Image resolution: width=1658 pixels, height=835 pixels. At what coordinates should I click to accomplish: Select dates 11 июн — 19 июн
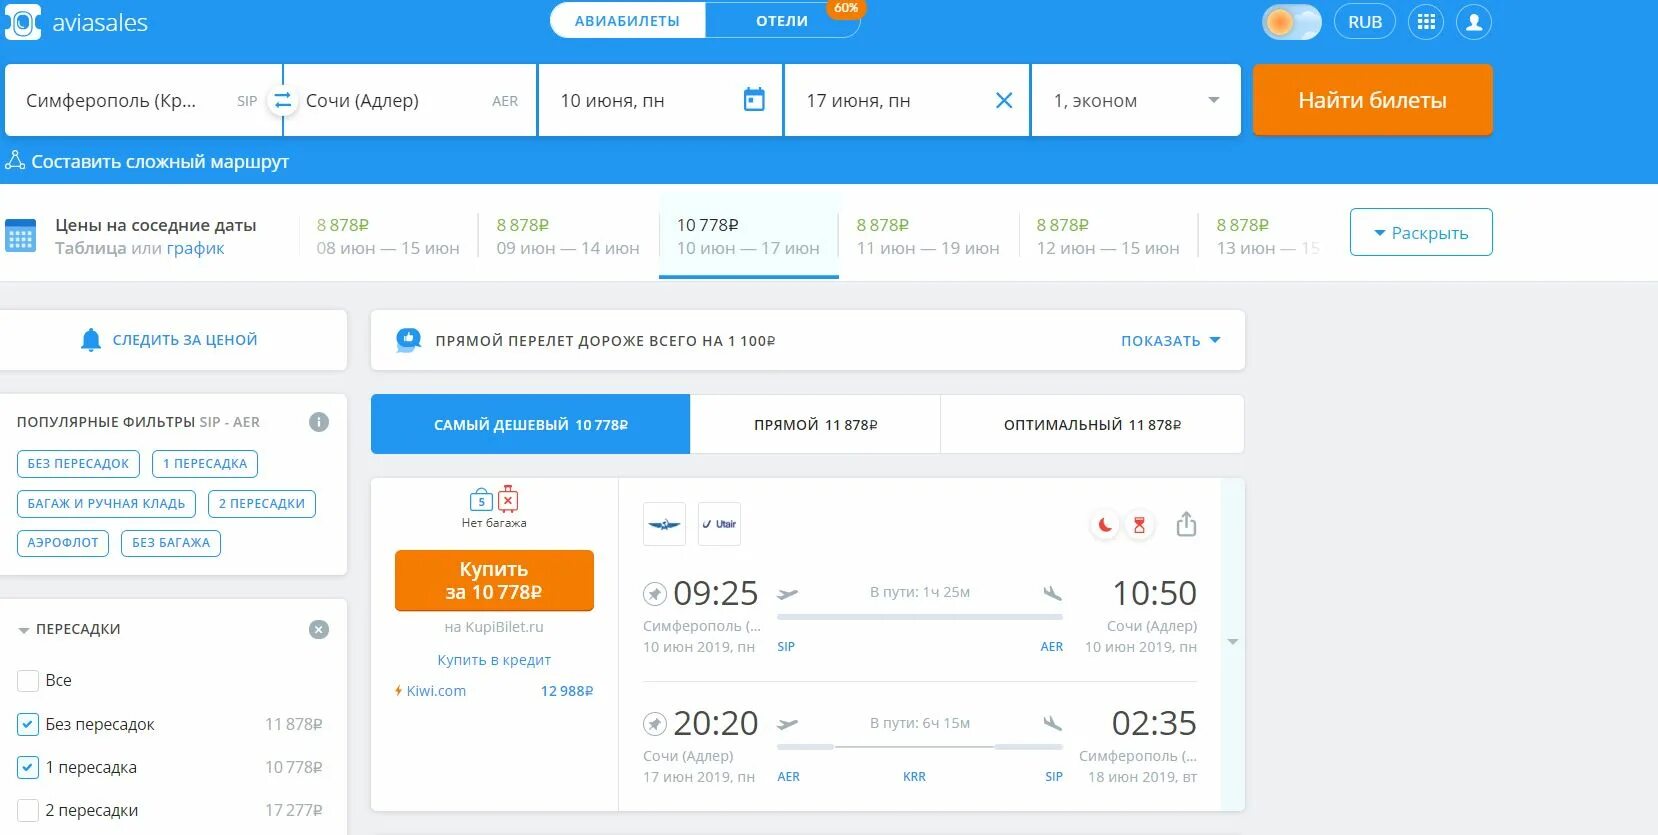click(928, 237)
